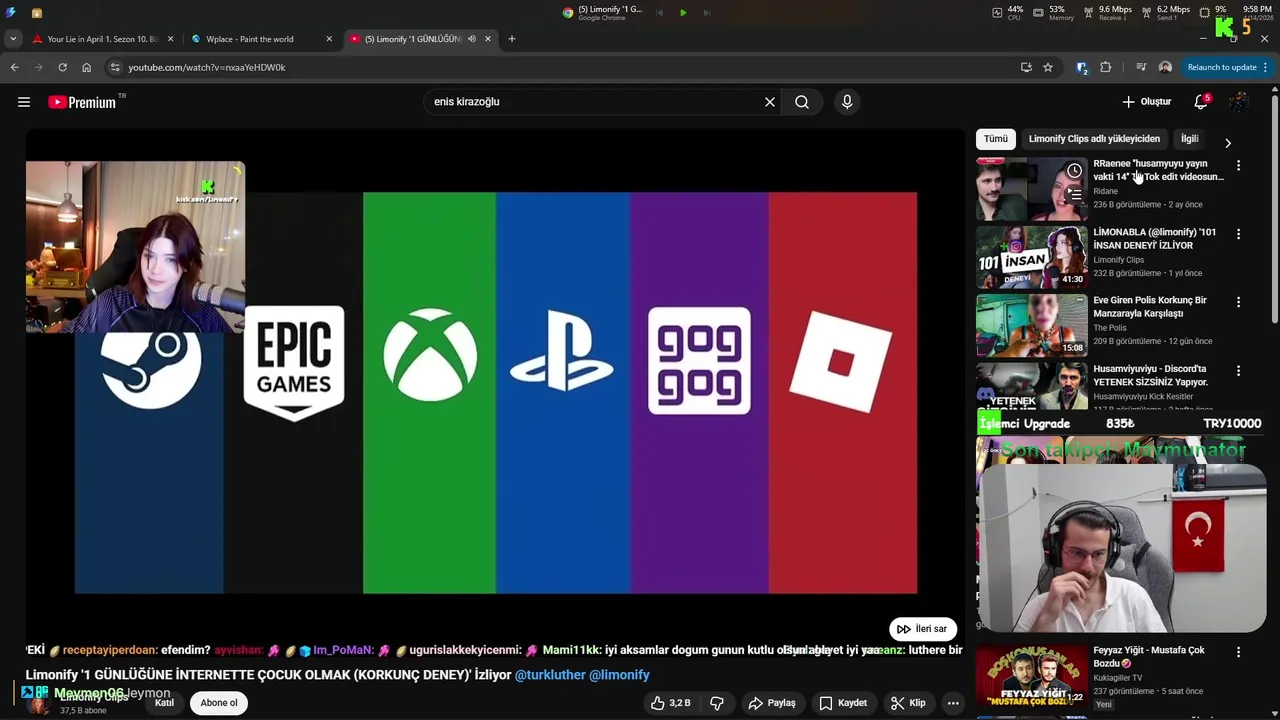Open the YouTube account avatar menu
The width and height of the screenshot is (1280, 720).
click(x=1239, y=102)
